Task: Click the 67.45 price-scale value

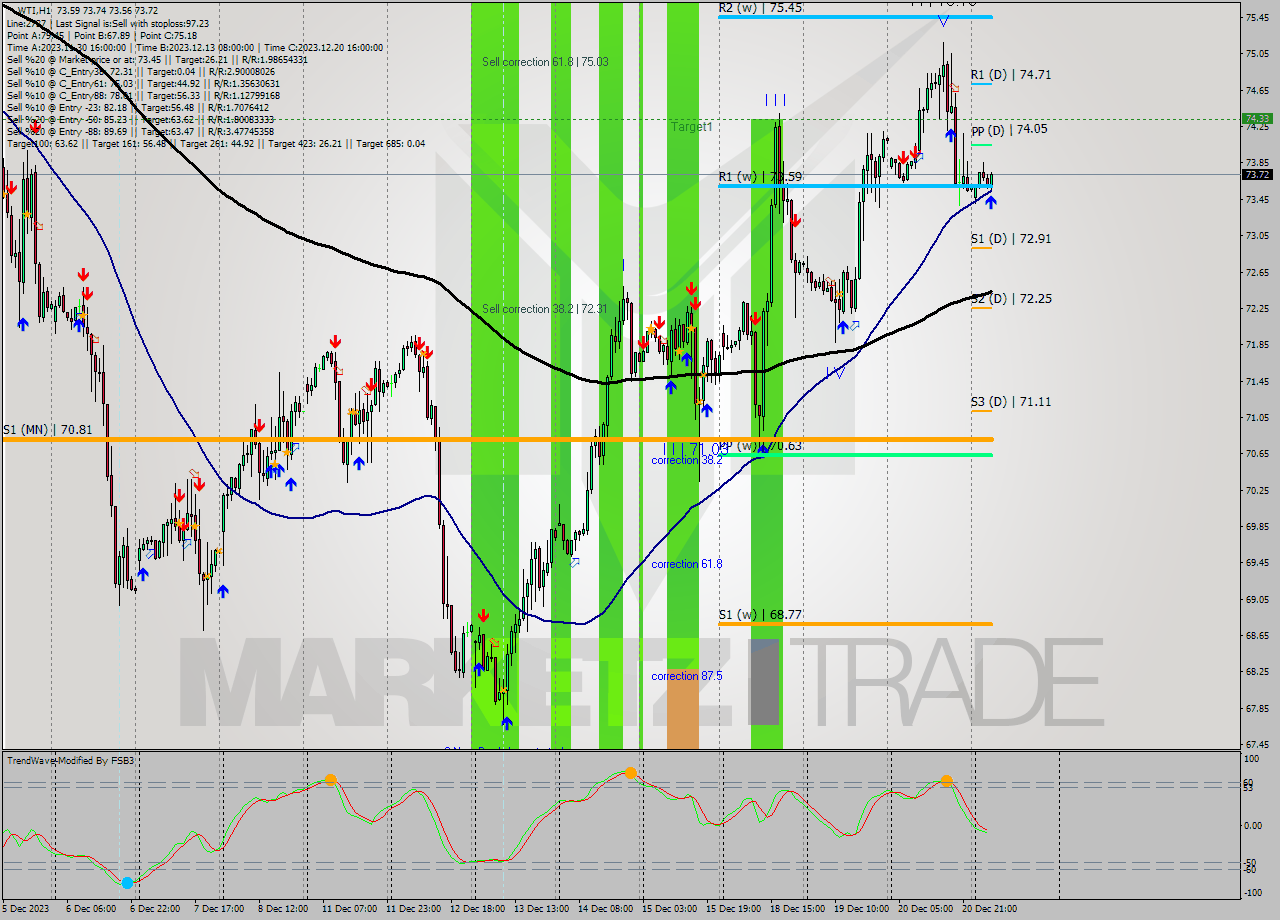Action: 1257,745
